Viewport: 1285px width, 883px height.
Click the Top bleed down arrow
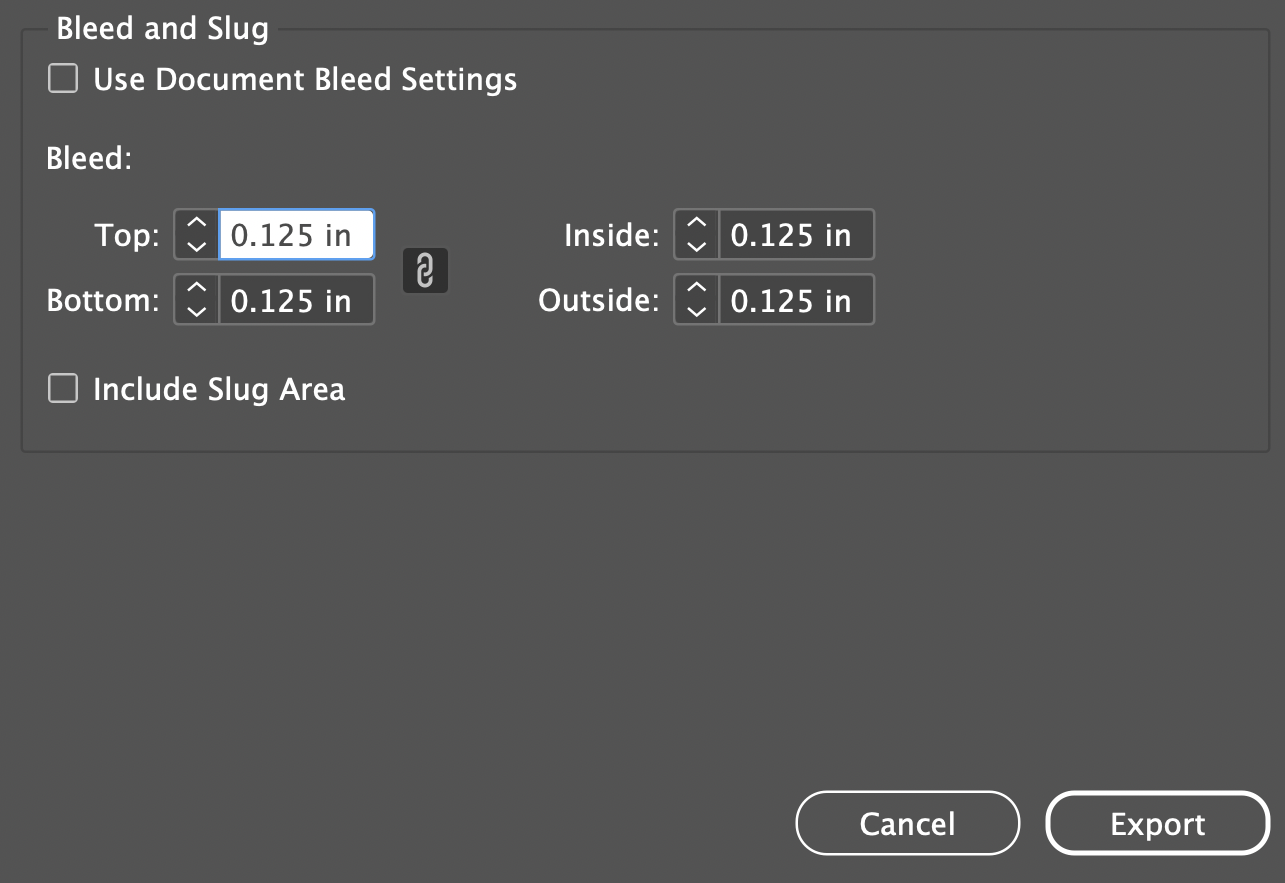pyautogui.click(x=197, y=246)
